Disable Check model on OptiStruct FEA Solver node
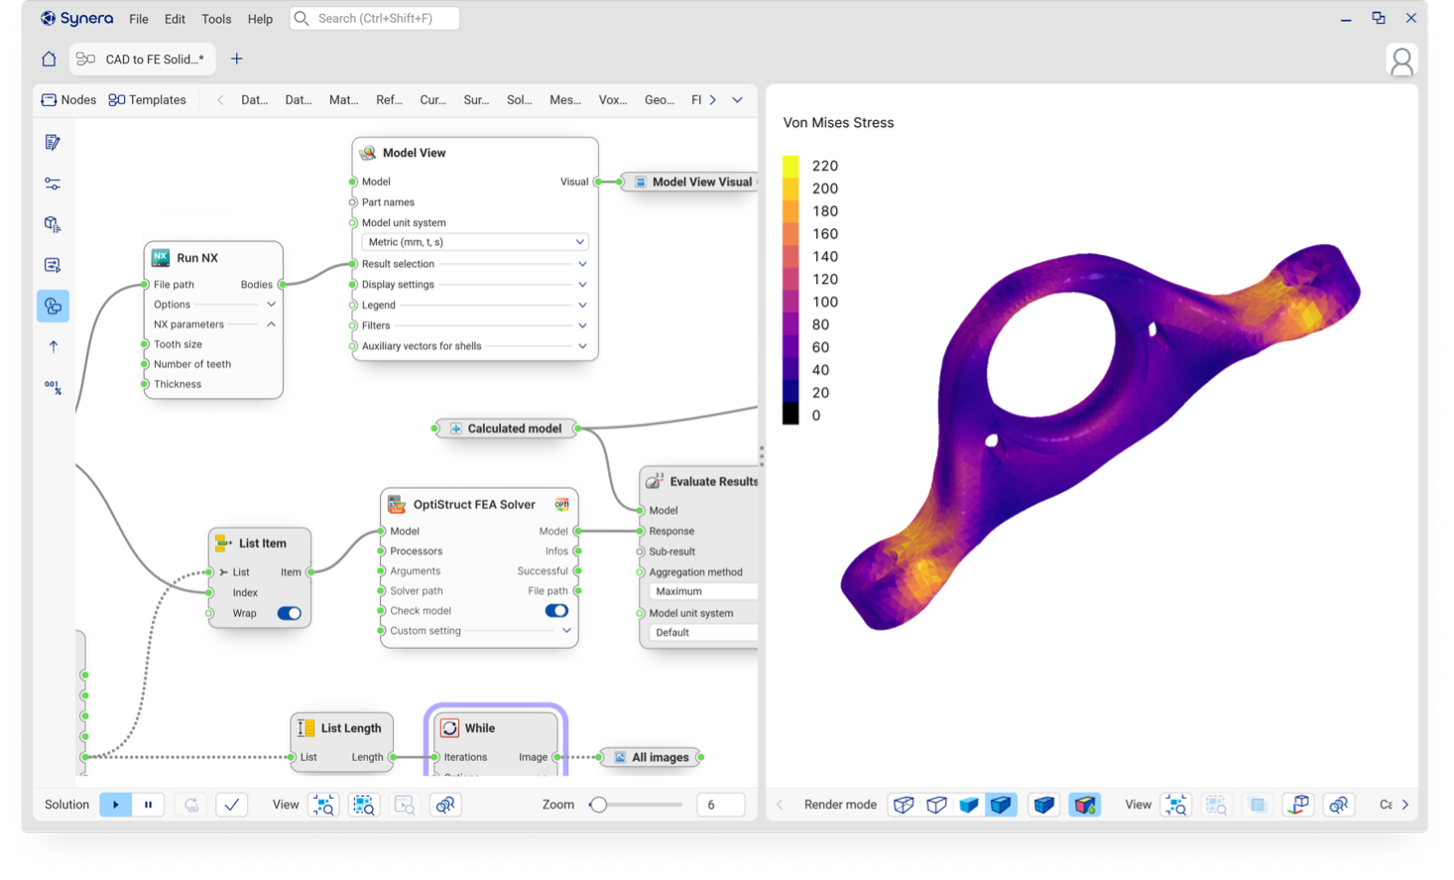 556,610
